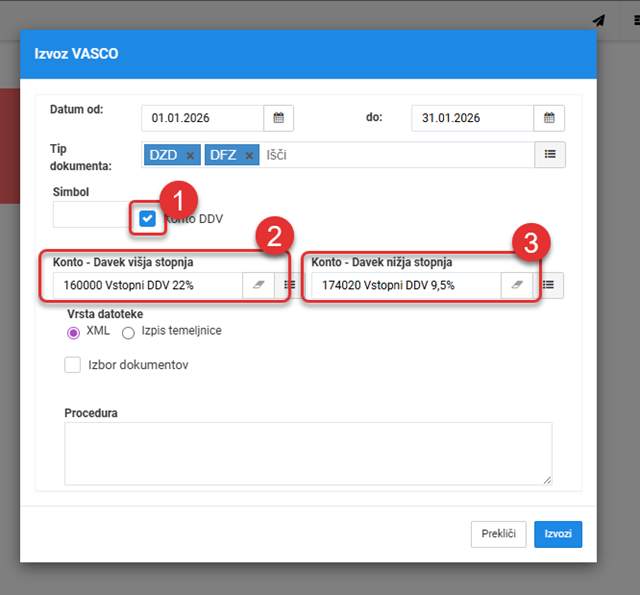Click the 'do' date field 31.01.2026
640x595 pixels.
point(473,118)
